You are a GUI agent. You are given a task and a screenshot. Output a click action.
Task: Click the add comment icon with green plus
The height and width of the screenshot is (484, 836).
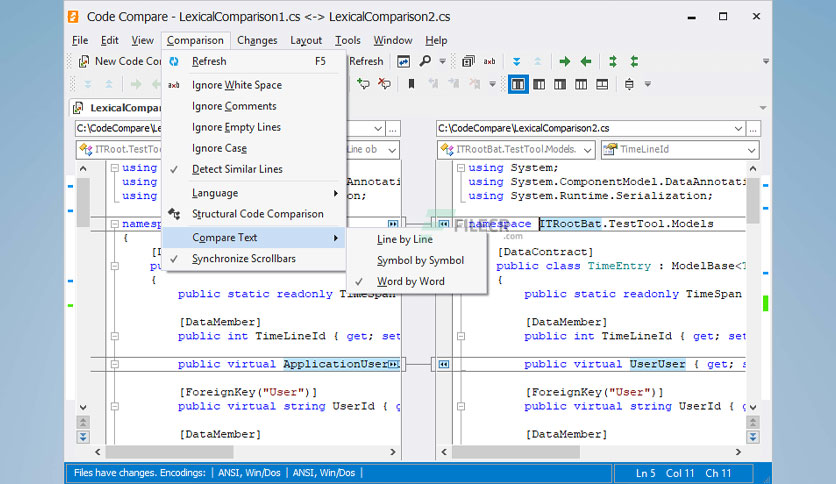pyautogui.click(x=363, y=84)
